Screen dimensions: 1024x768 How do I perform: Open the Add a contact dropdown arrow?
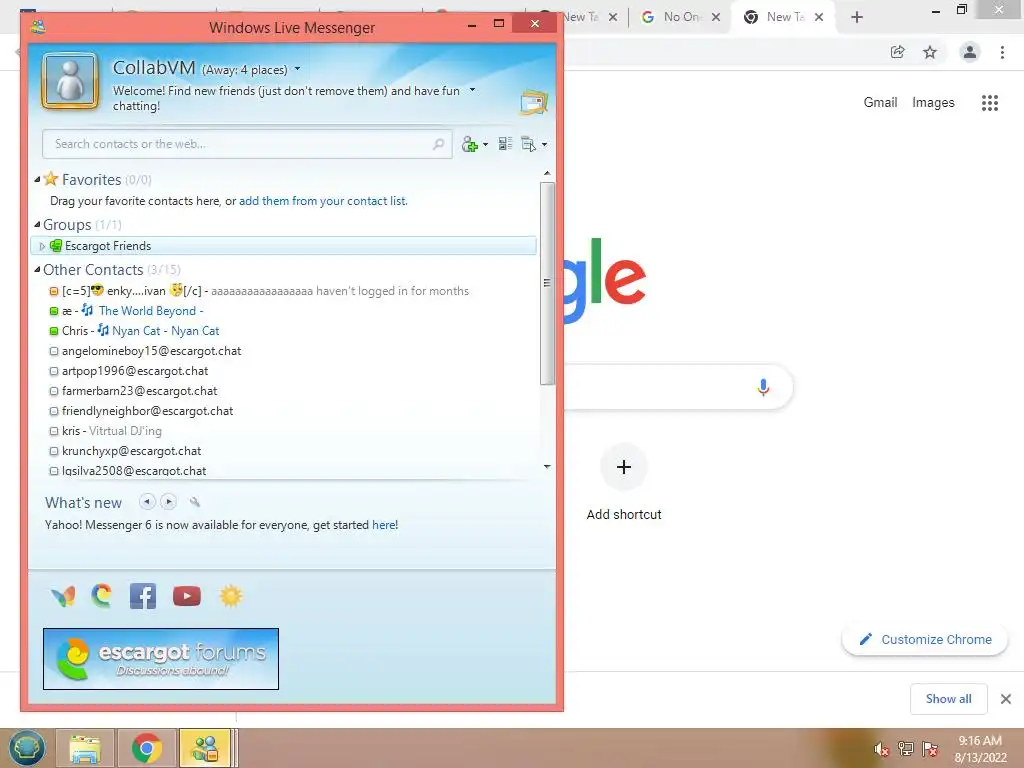click(x=485, y=144)
